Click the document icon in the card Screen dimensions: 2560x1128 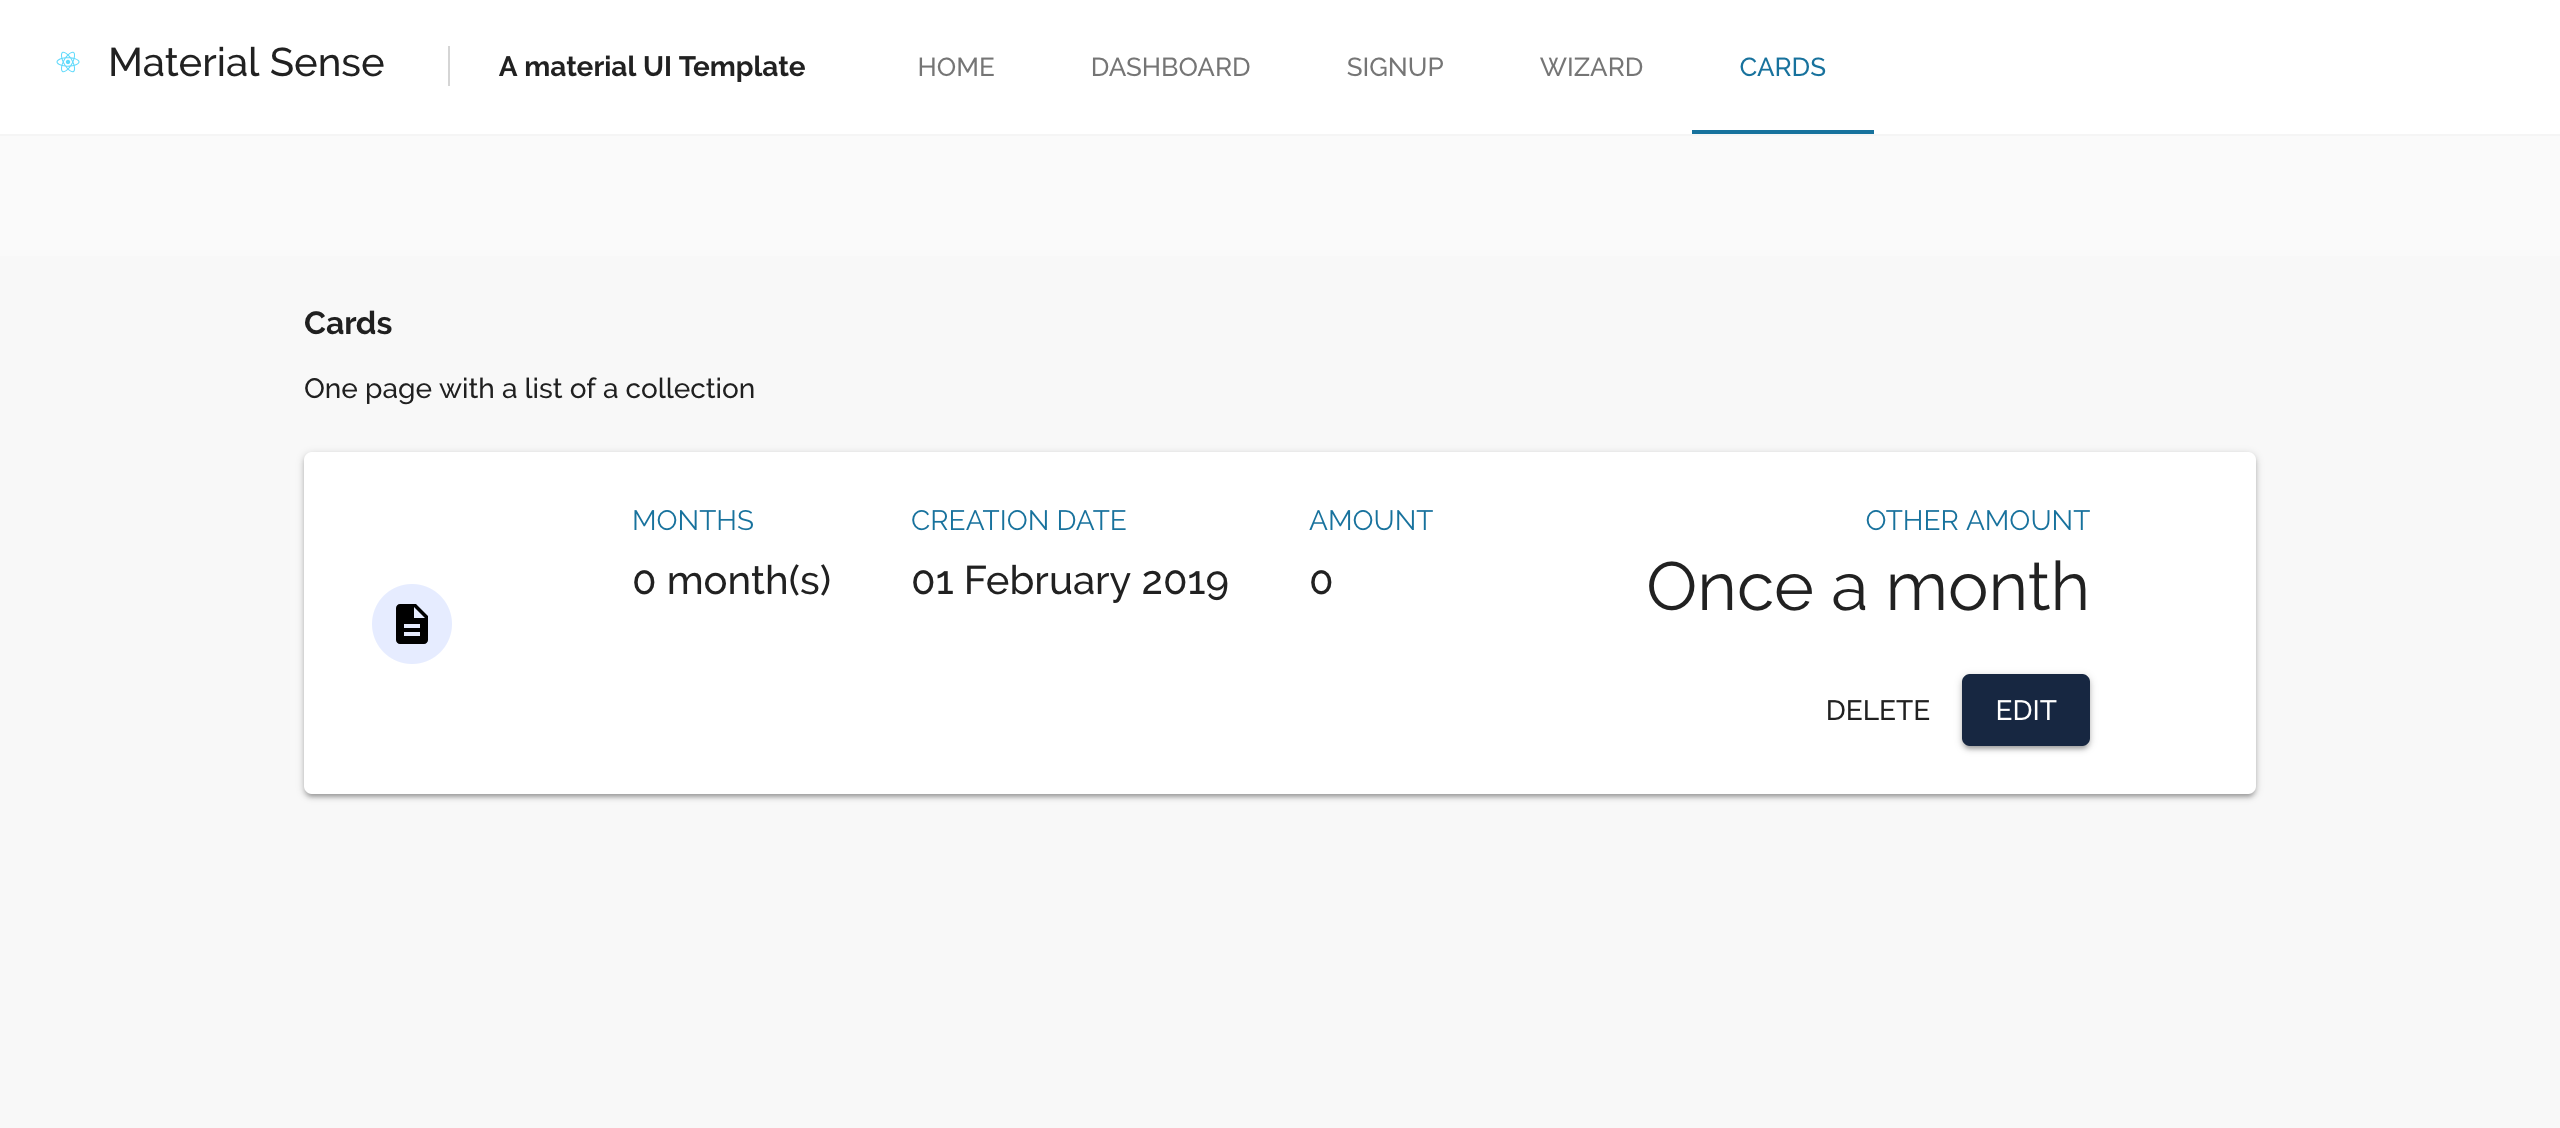pyautogui.click(x=411, y=624)
